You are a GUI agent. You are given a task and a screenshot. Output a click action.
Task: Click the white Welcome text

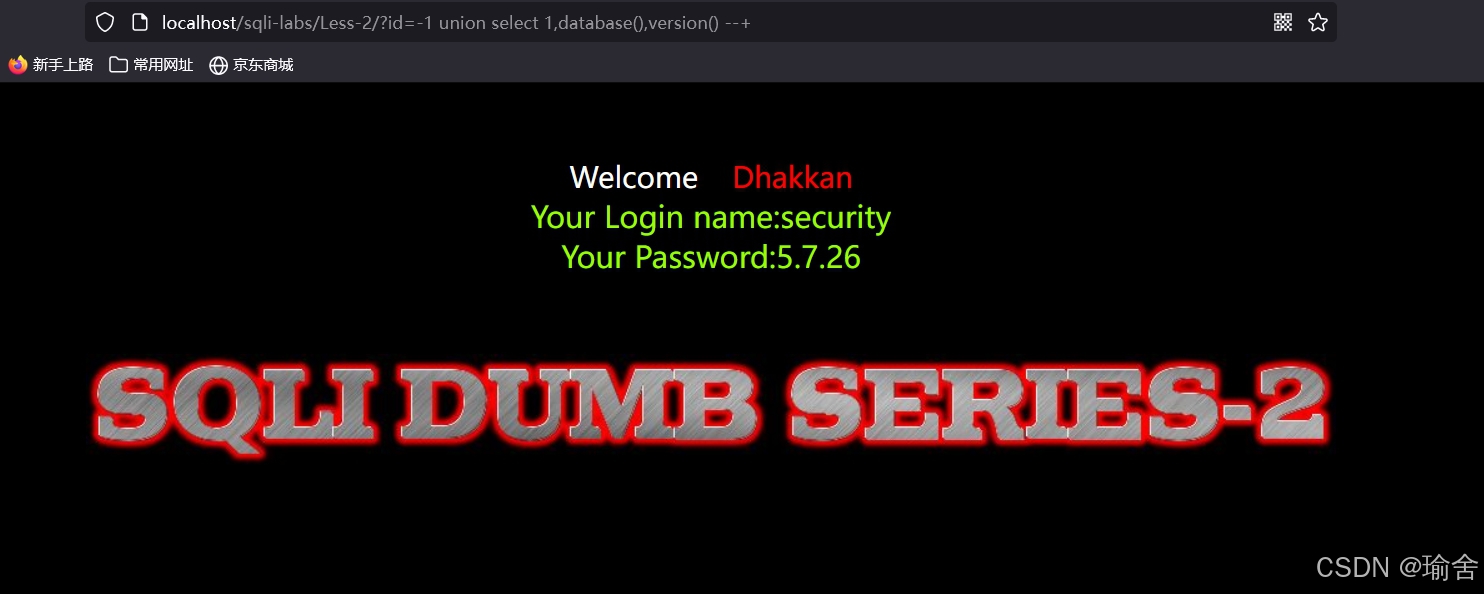coord(634,177)
